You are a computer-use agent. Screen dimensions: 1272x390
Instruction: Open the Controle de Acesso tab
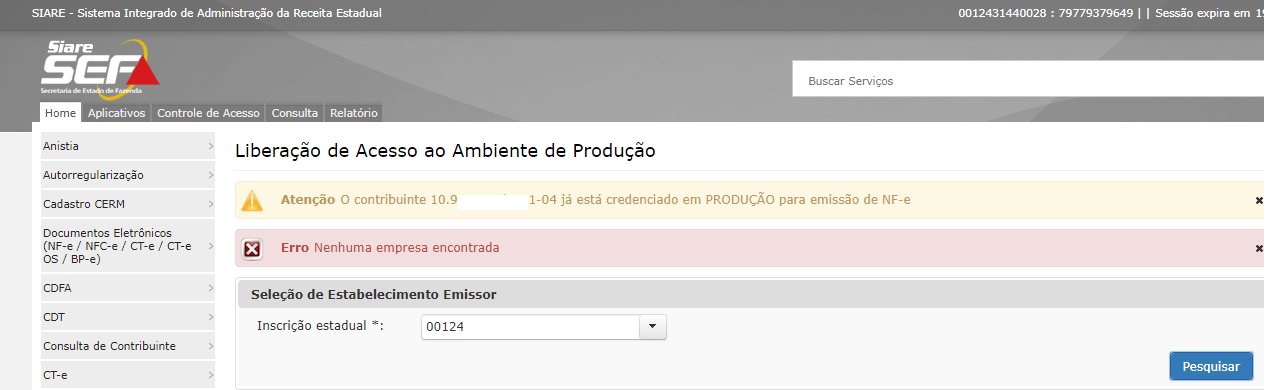coord(209,113)
